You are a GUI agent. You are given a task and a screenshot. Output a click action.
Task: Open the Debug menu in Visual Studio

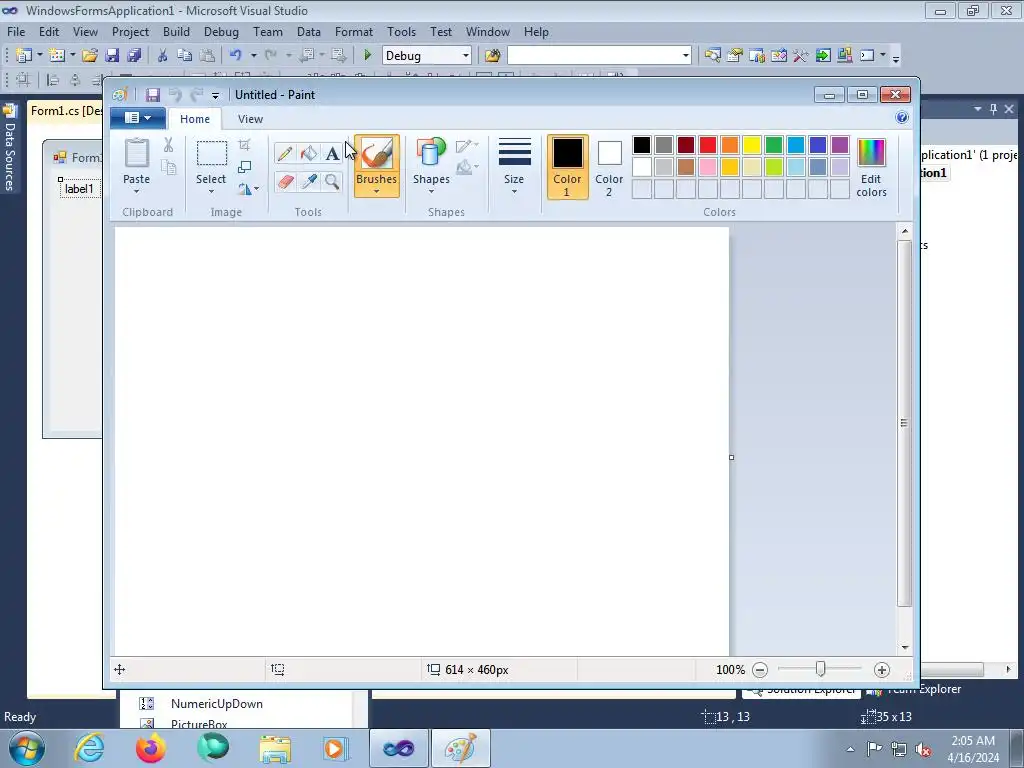pos(221,31)
